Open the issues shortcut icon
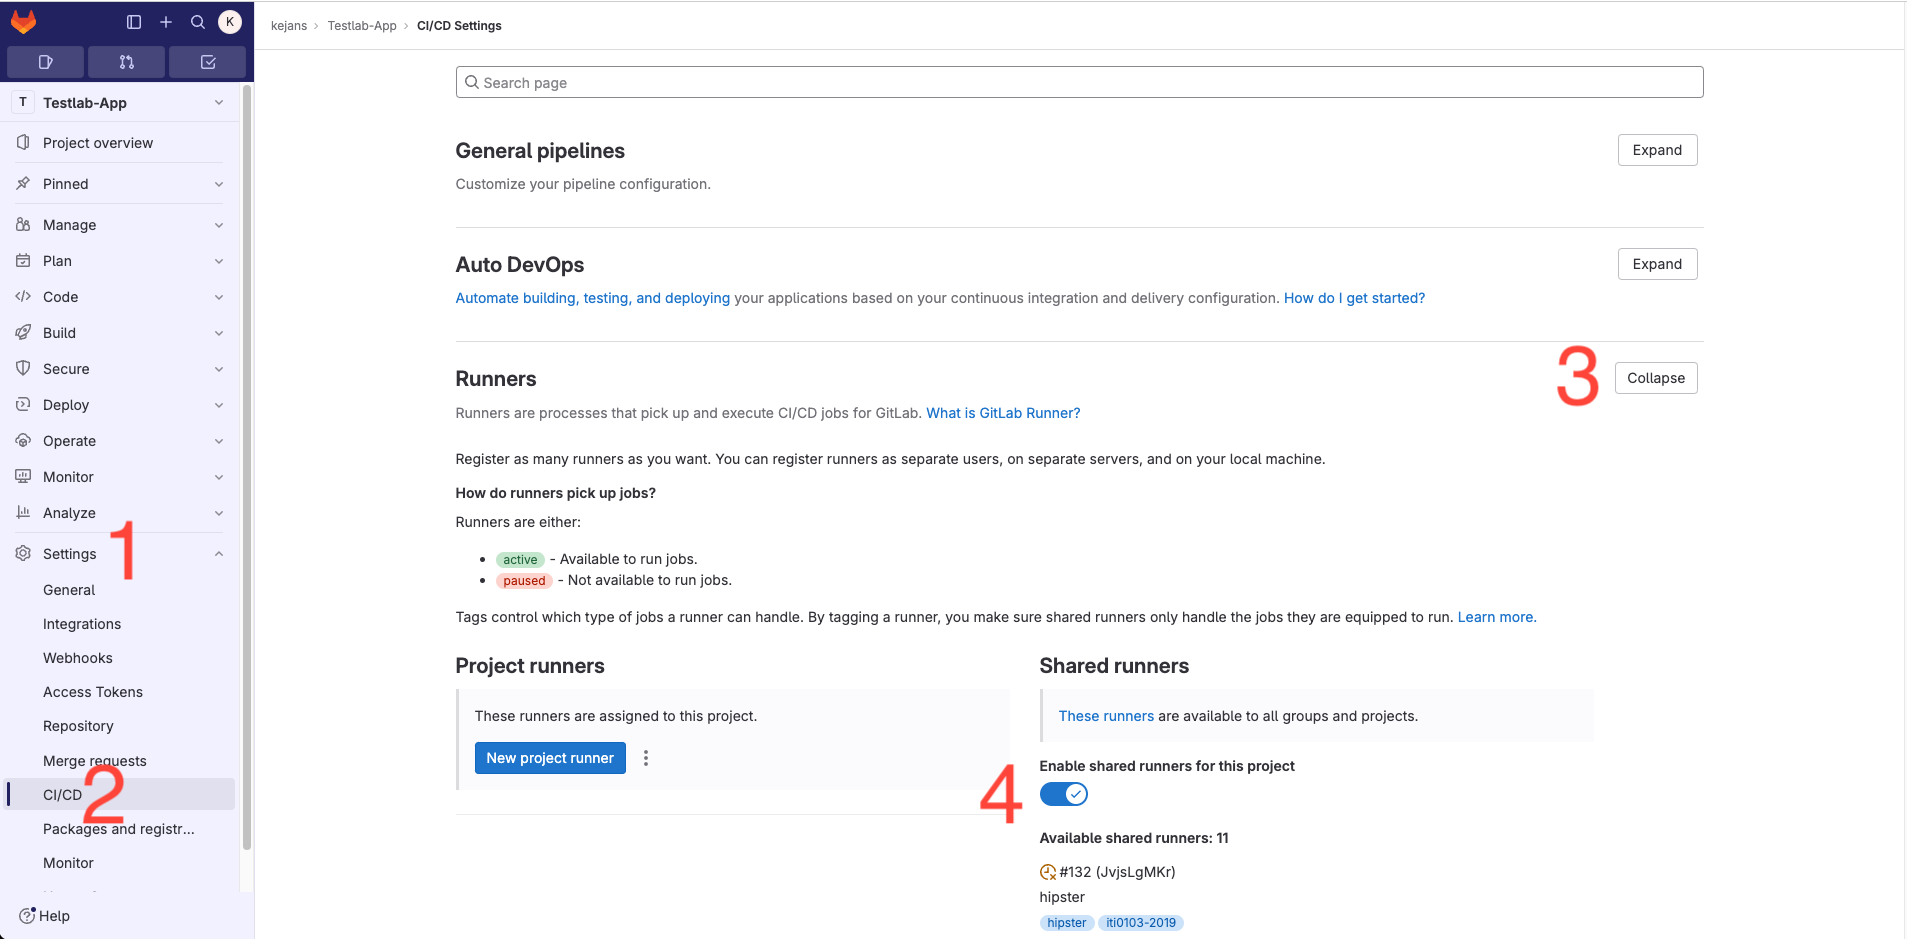Image resolution: width=1907 pixels, height=939 pixels. point(45,62)
